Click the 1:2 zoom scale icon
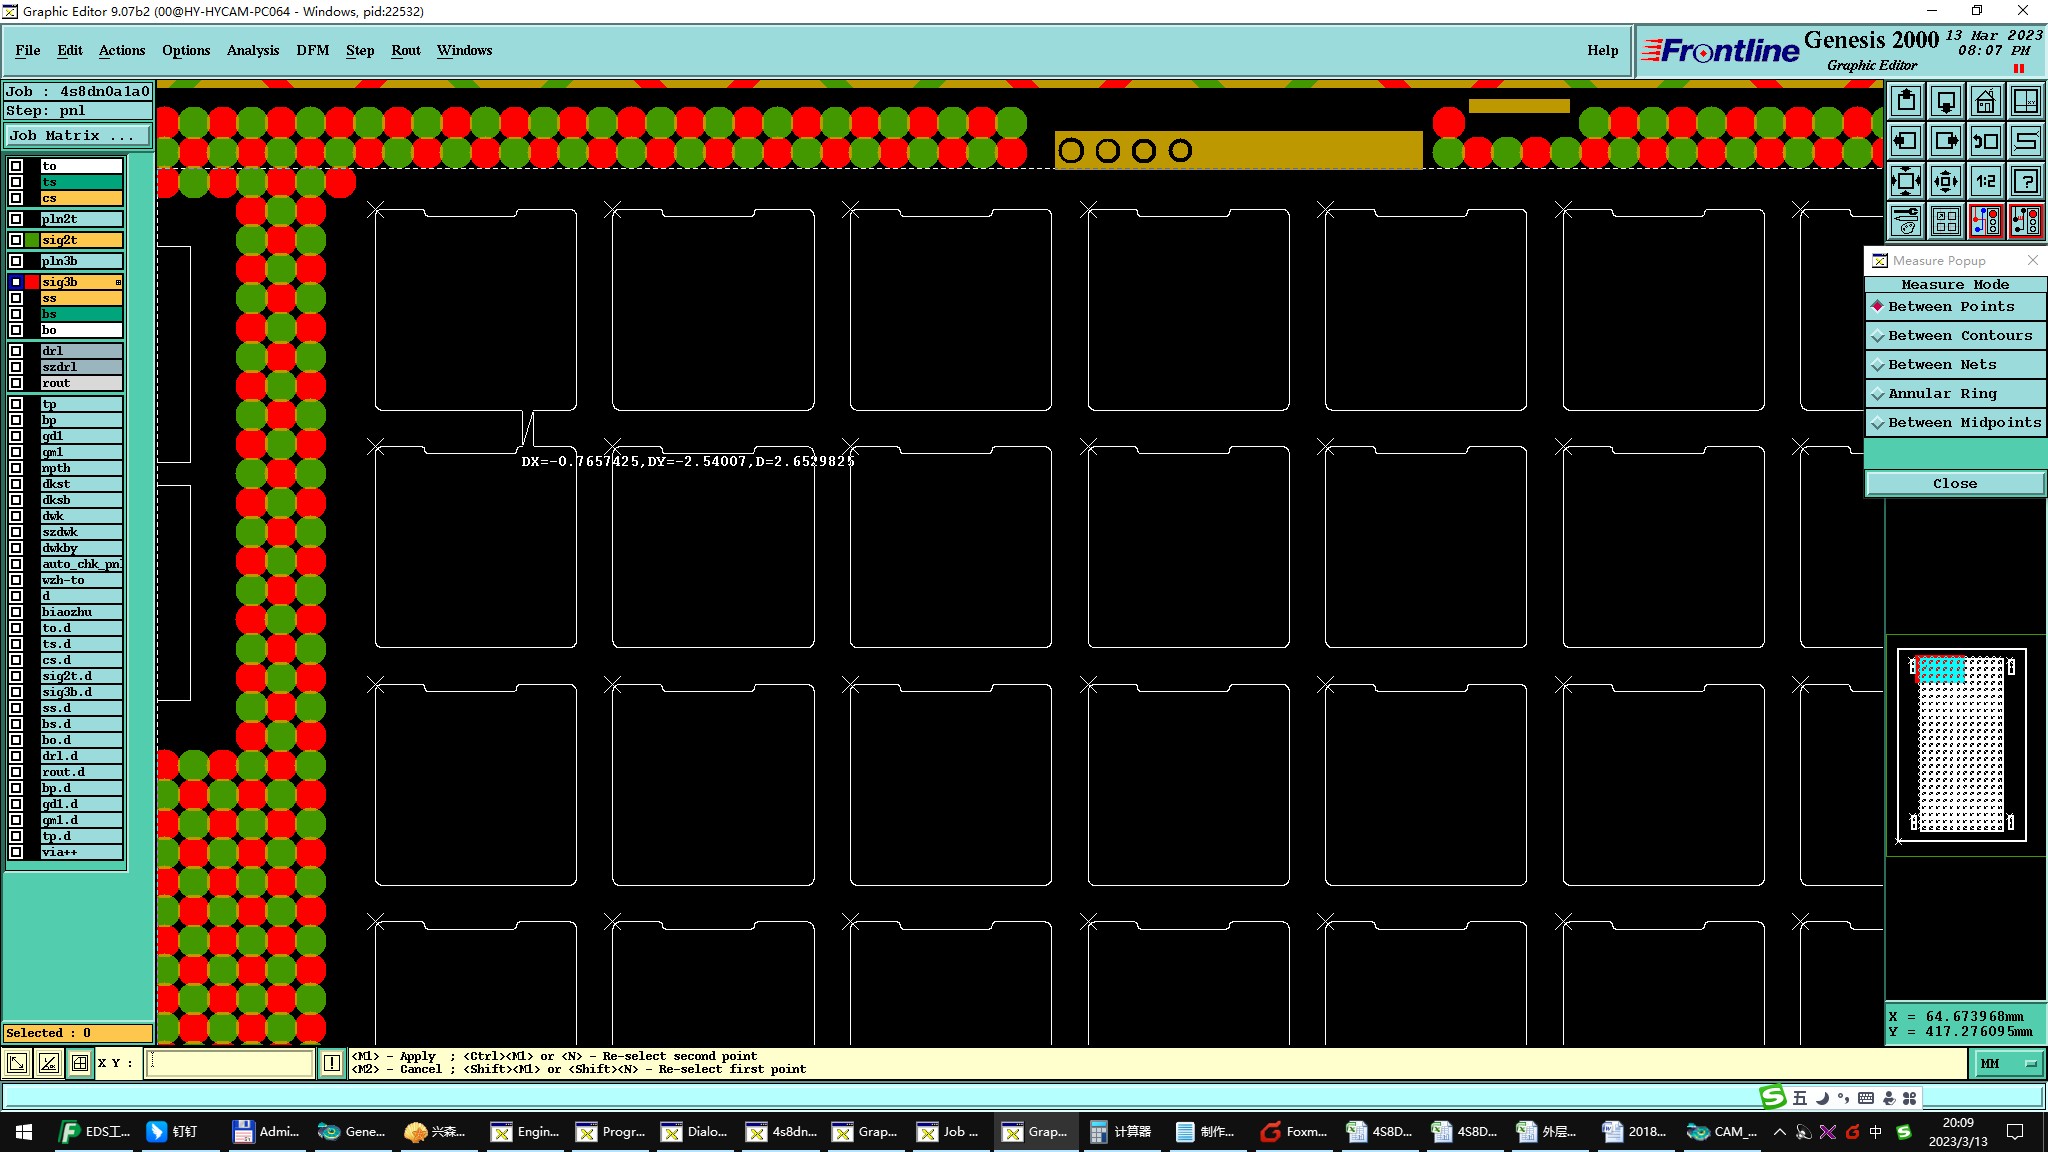Image resolution: width=2048 pixels, height=1152 pixels. pyautogui.click(x=1985, y=181)
